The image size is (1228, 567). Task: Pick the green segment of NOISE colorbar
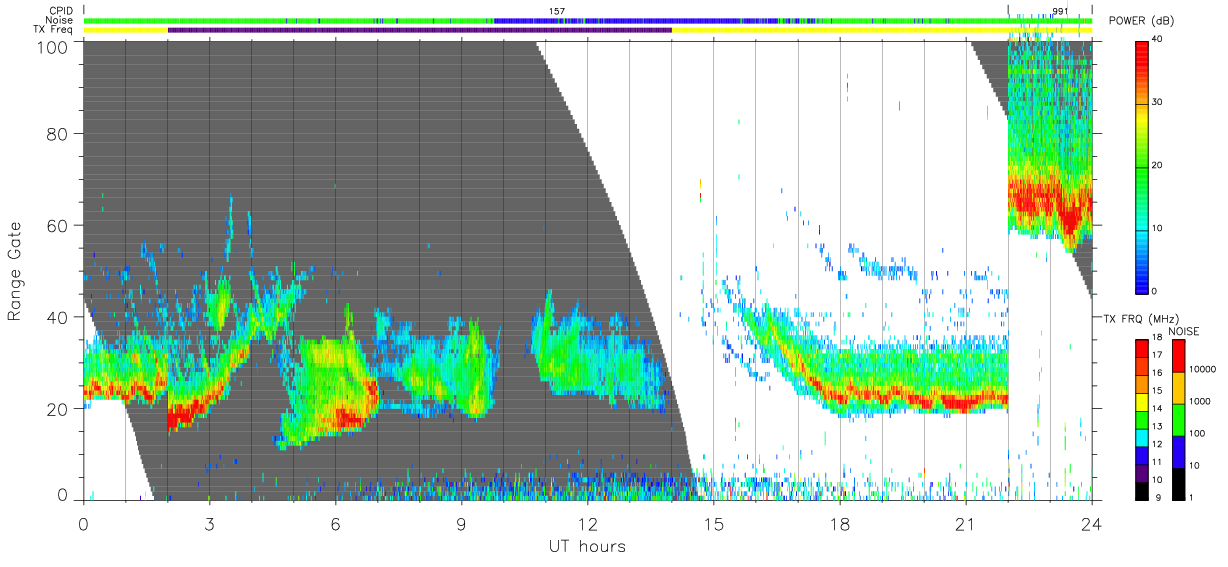click(1179, 418)
